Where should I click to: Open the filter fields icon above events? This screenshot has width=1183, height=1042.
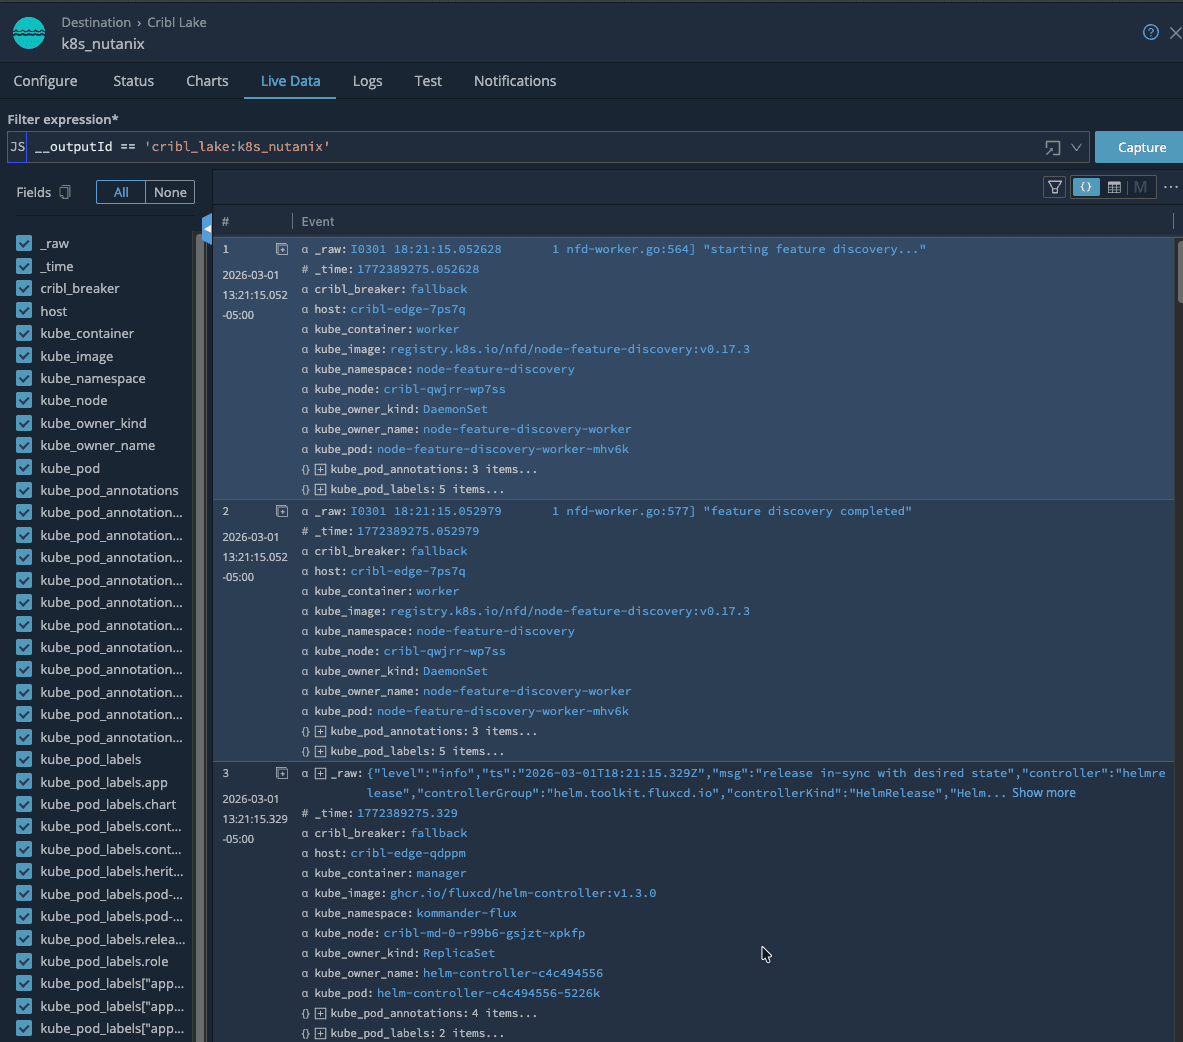(1054, 187)
